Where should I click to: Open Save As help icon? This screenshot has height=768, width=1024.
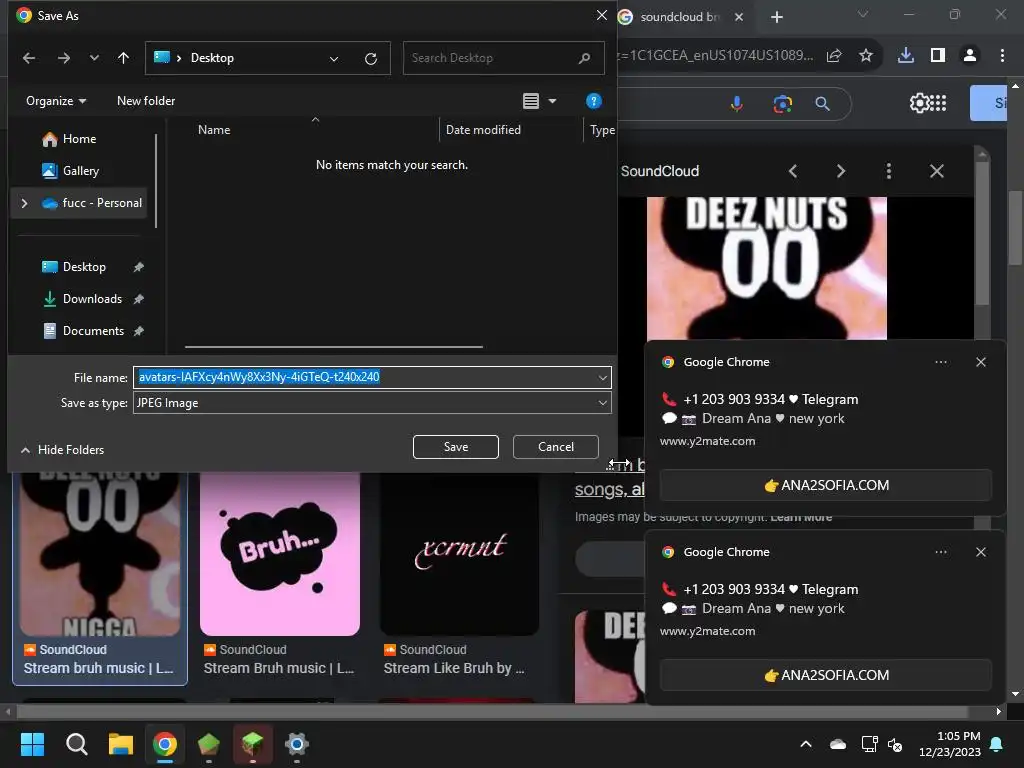tap(594, 101)
